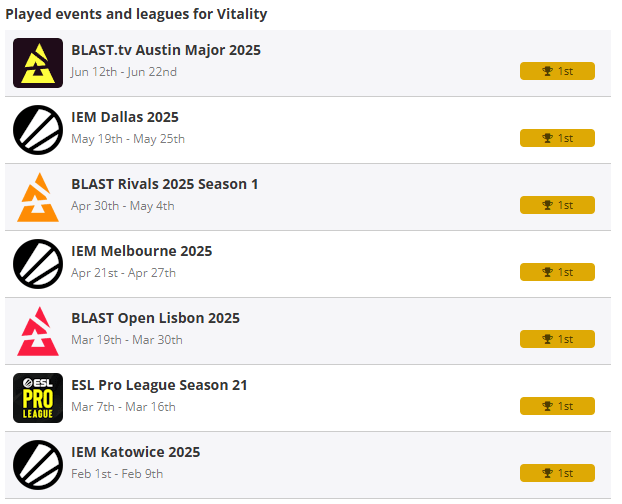Open ESL Pro League Season 21

coord(160,385)
